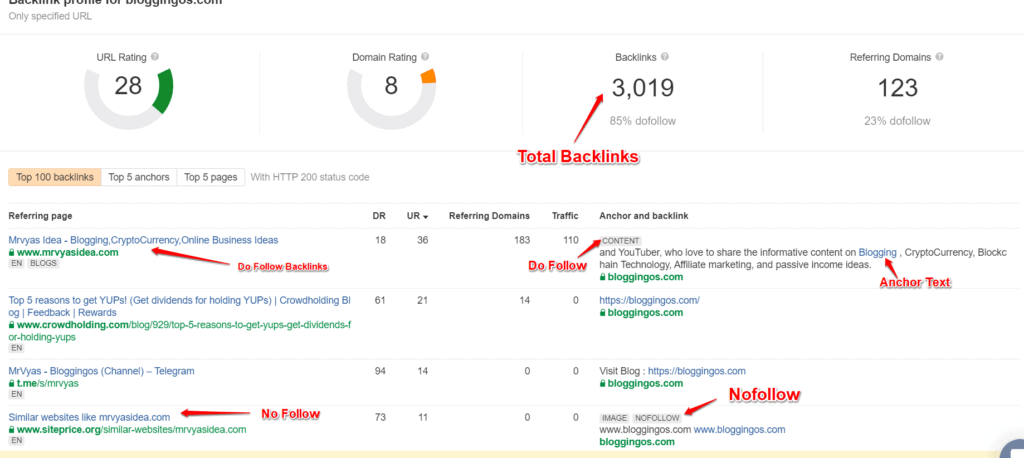
Task: Open the www.mrvyasidea.com URL link
Action: coord(67,252)
